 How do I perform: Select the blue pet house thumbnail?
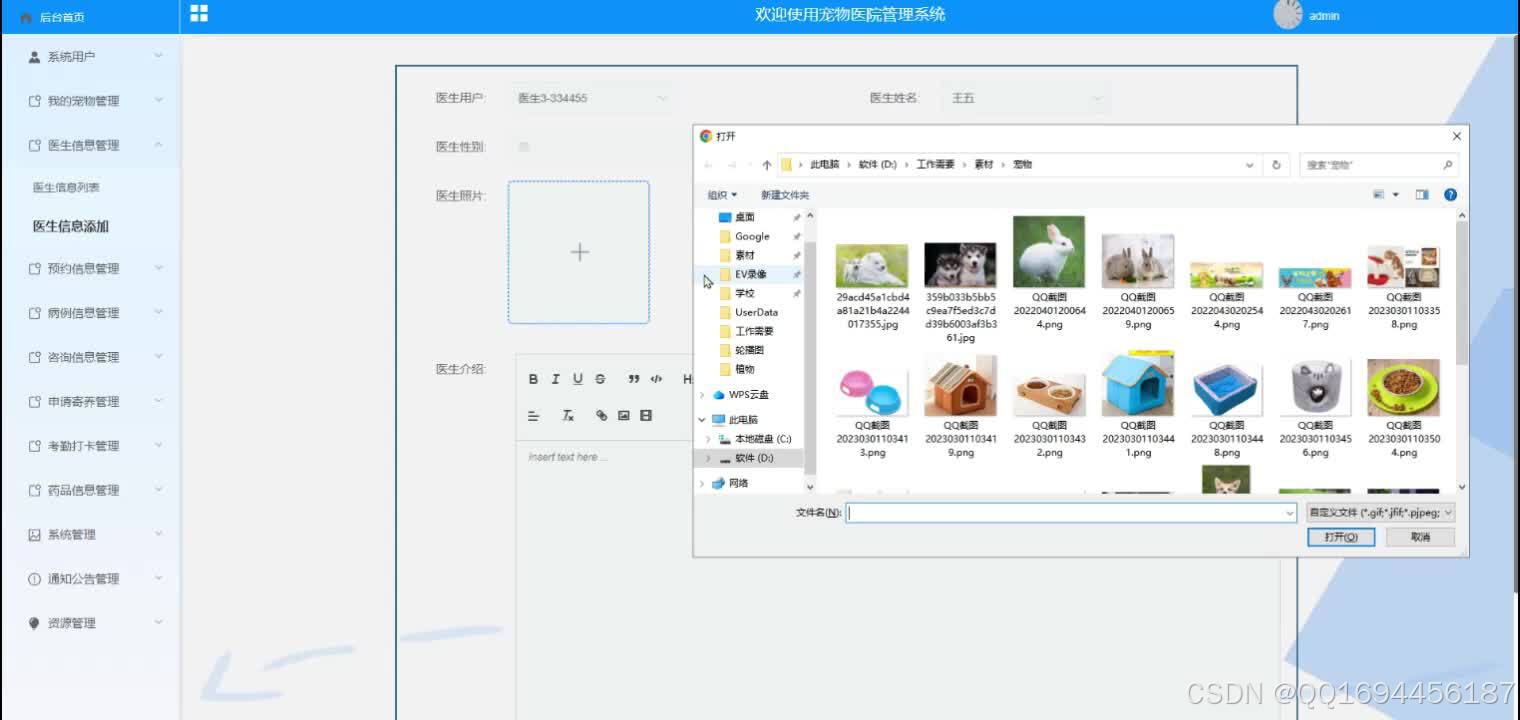[1138, 384]
